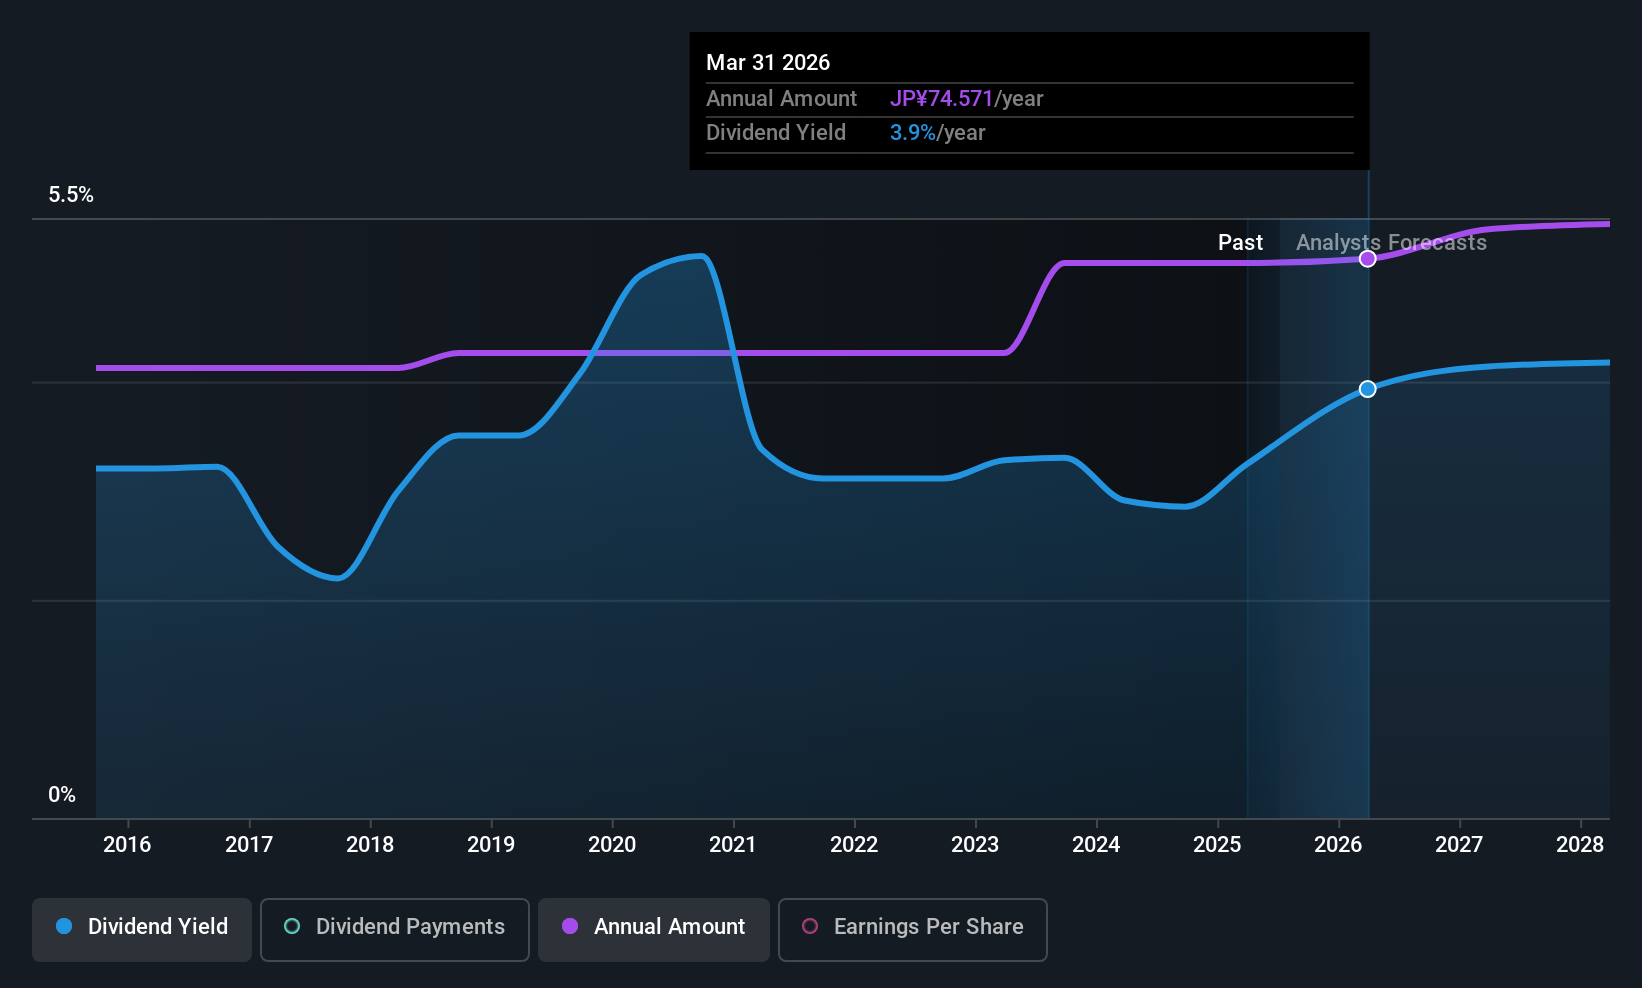Click the 2017 x-axis label
Viewport: 1642px width, 988px height.
click(249, 845)
